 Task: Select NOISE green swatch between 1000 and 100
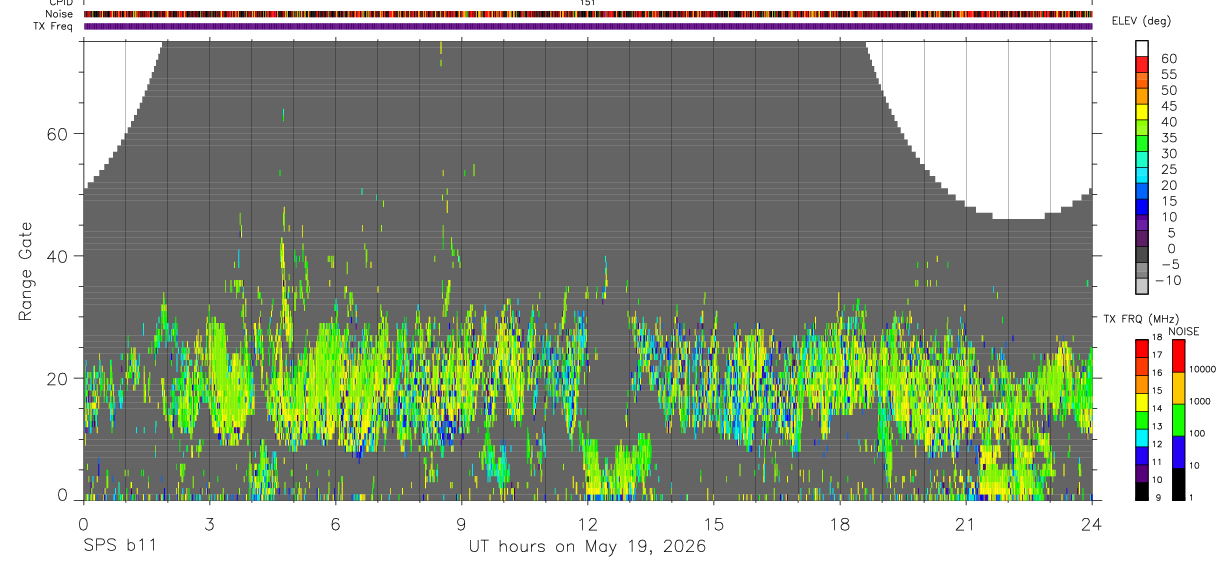[x=1178, y=418]
